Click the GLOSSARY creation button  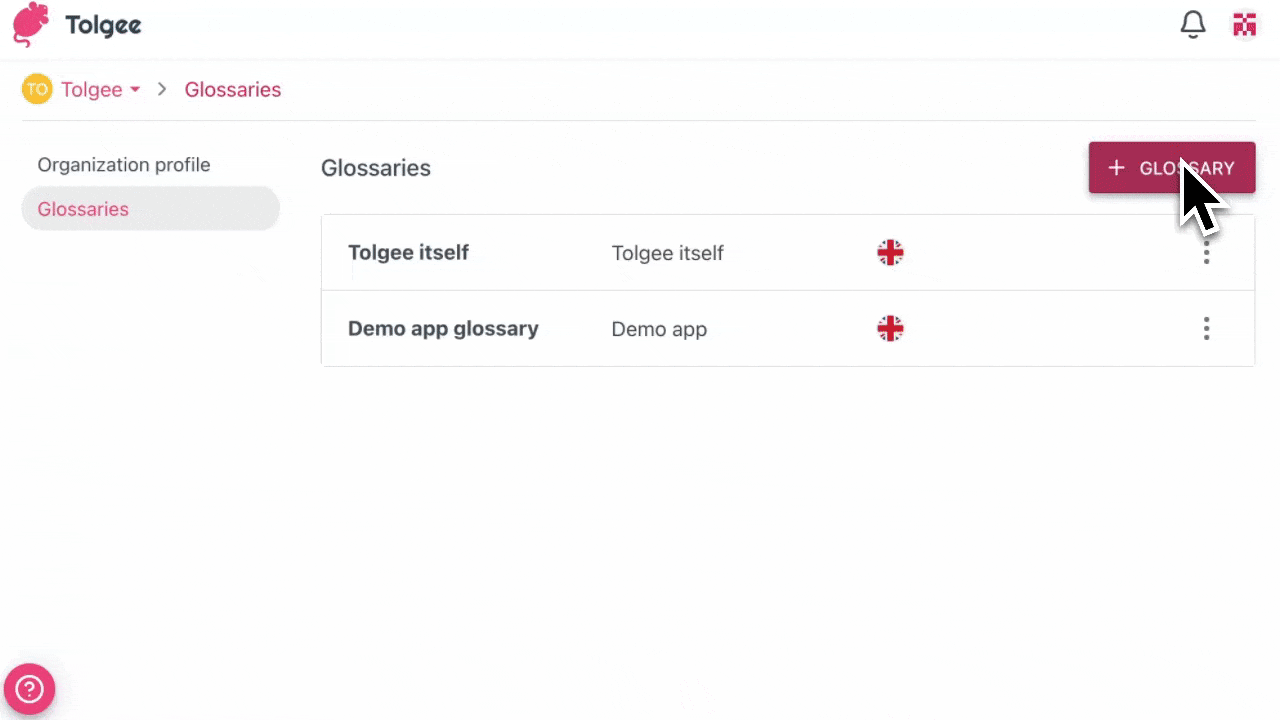[x=1171, y=168]
